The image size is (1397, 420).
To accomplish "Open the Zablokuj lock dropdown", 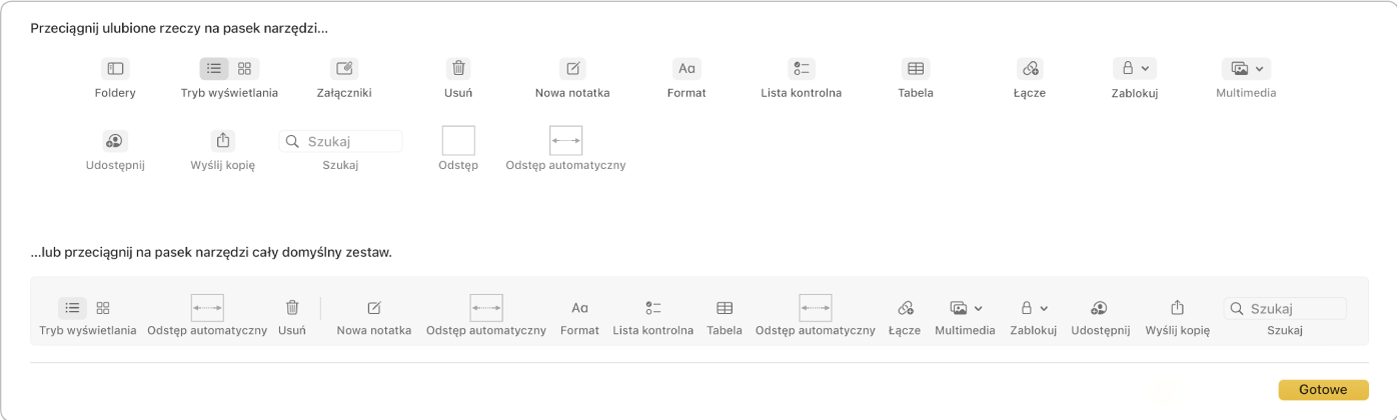I will click(1135, 69).
